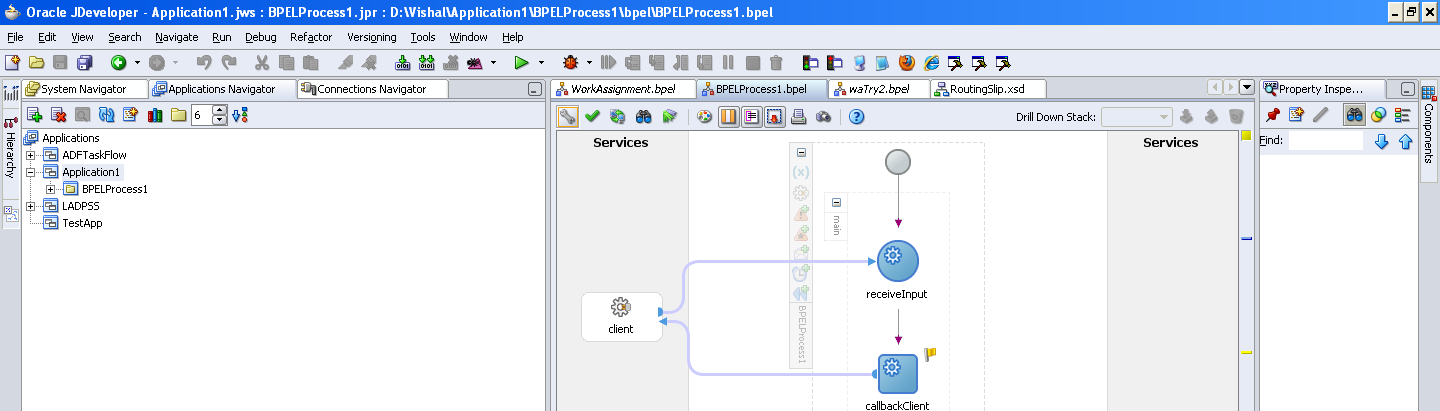Click the Open folder toolbar icon
The image size is (1440, 411).
[37, 62]
